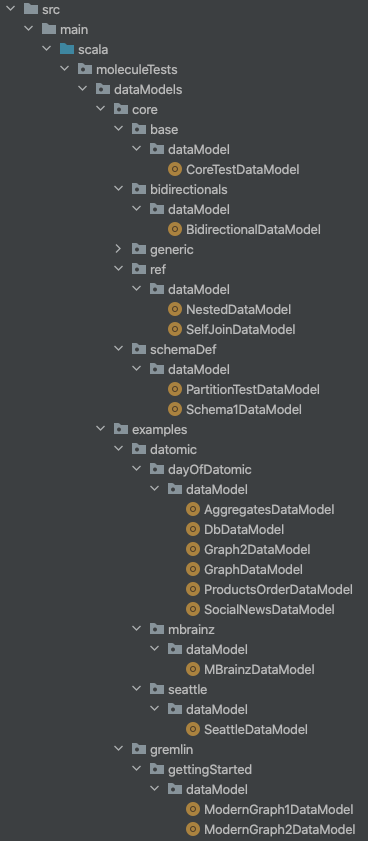Screen dimensions: 368x841
Task: Click the gremlin package folder icon
Action: pyautogui.click(x=139, y=749)
